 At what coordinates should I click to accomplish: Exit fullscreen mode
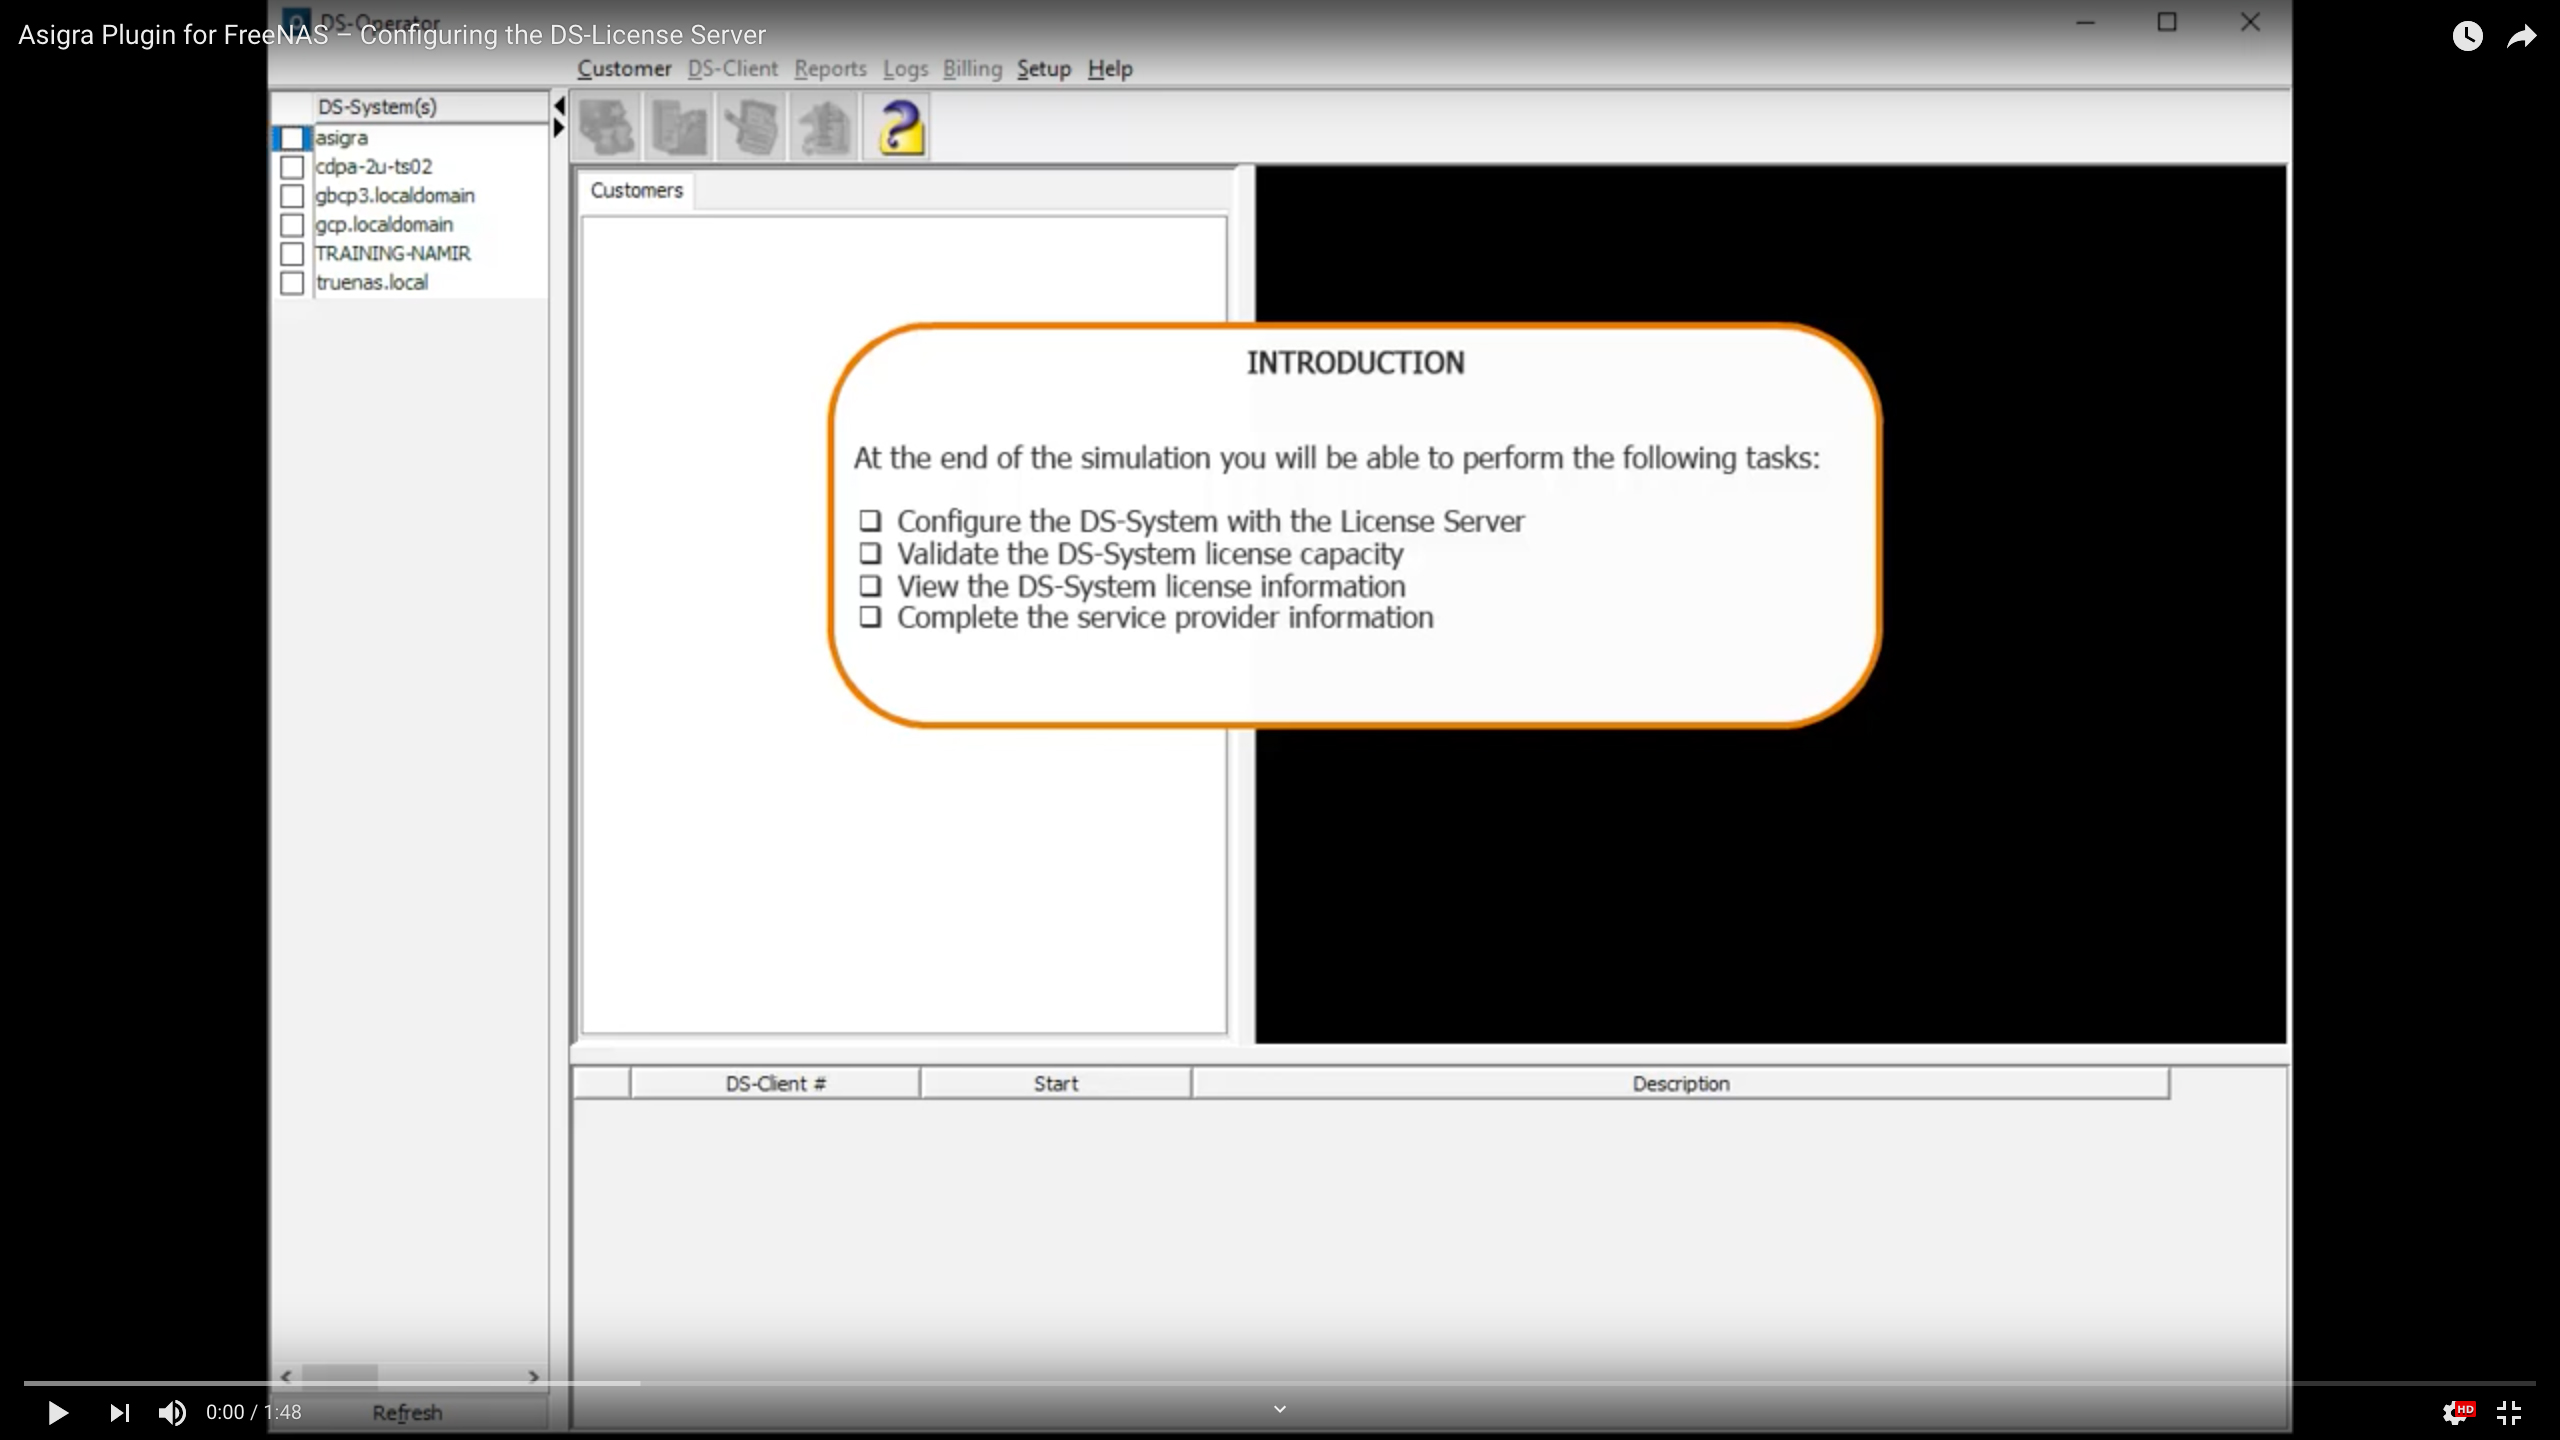click(2509, 1412)
